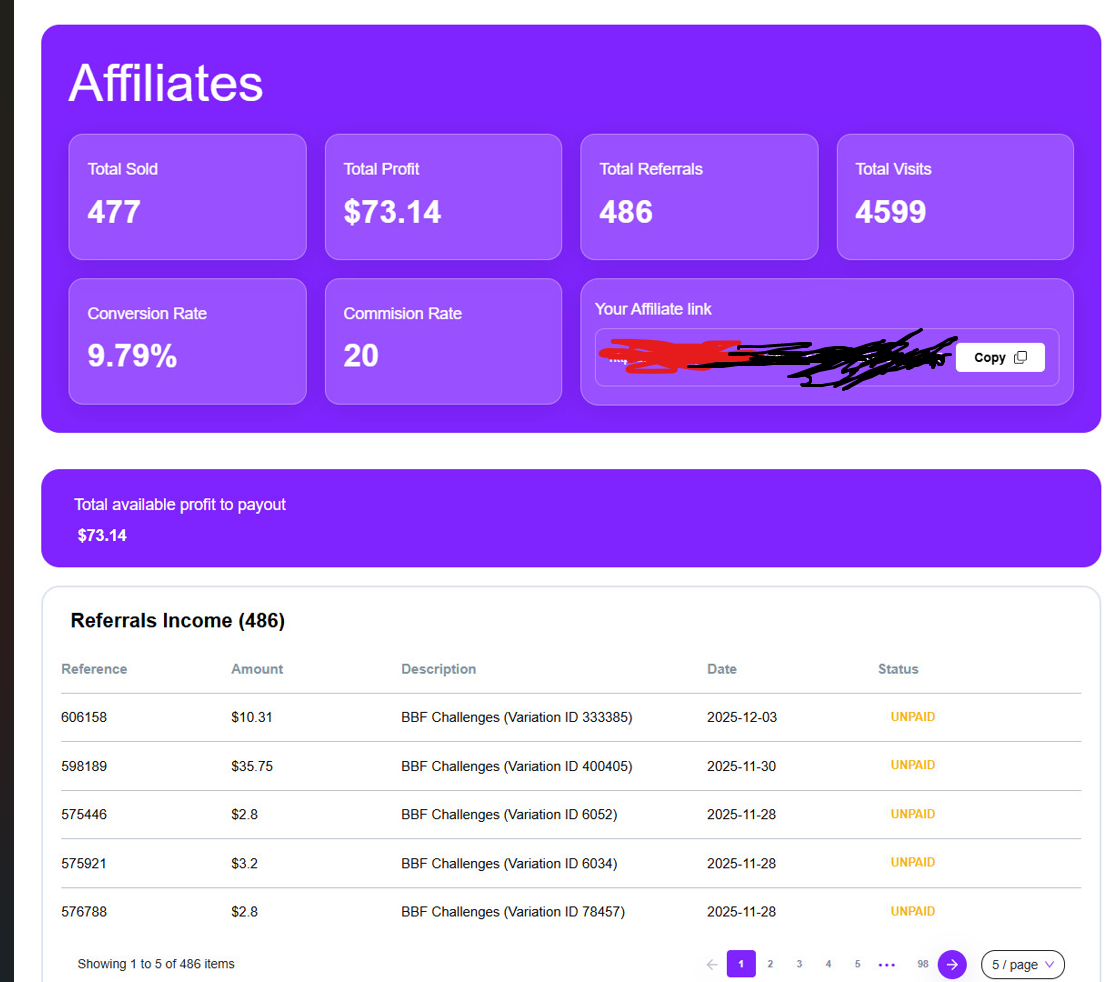
Task: Go to page 2 of referrals
Action: point(770,964)
